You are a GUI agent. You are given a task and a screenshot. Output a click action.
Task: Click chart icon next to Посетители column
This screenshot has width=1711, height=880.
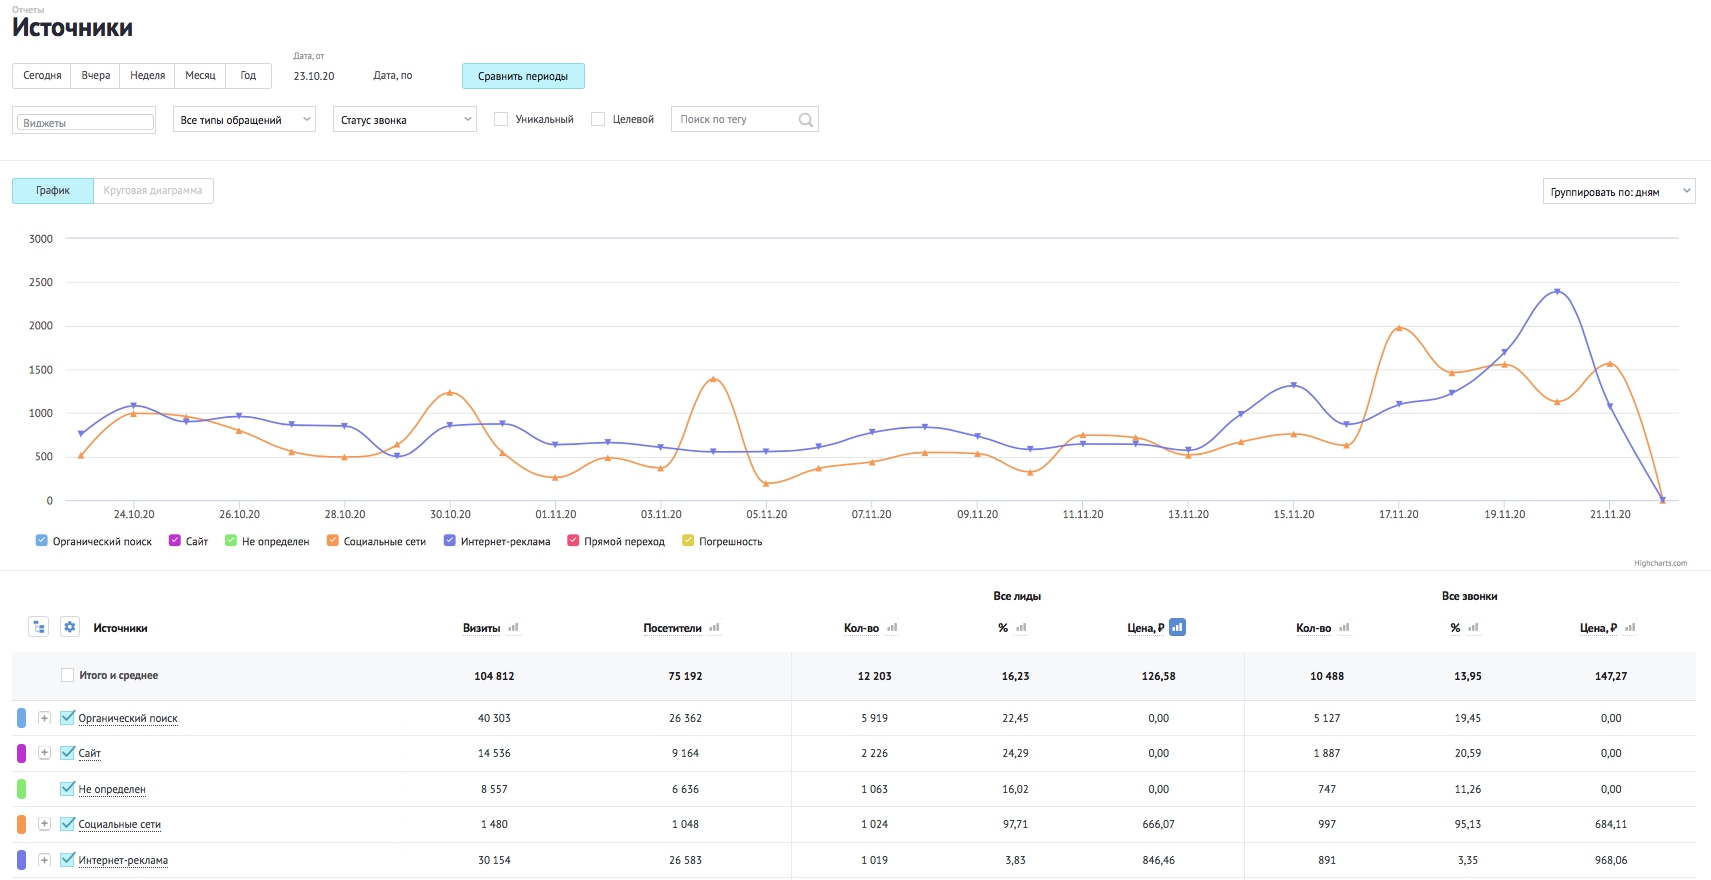[x=714, y=628]
